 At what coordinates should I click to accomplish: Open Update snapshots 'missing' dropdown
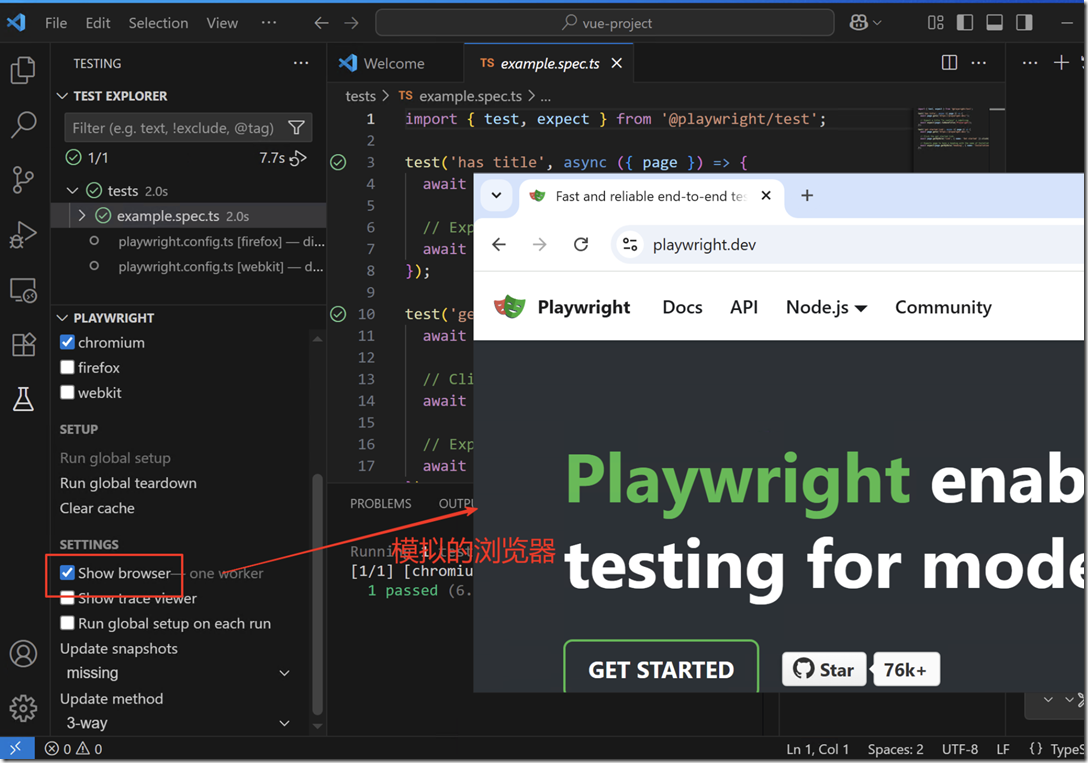[178, 673]
